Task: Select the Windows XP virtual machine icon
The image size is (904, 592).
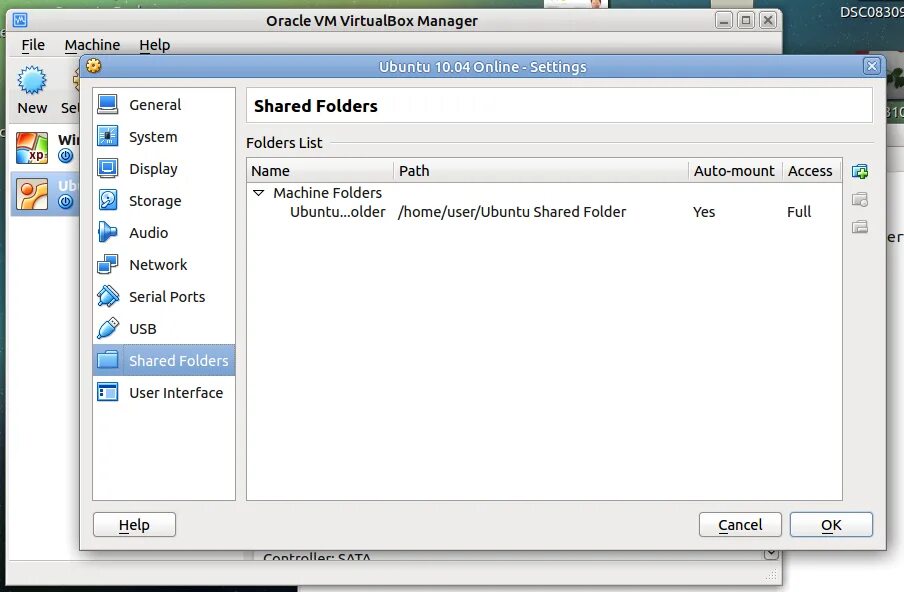Action: 32,148
